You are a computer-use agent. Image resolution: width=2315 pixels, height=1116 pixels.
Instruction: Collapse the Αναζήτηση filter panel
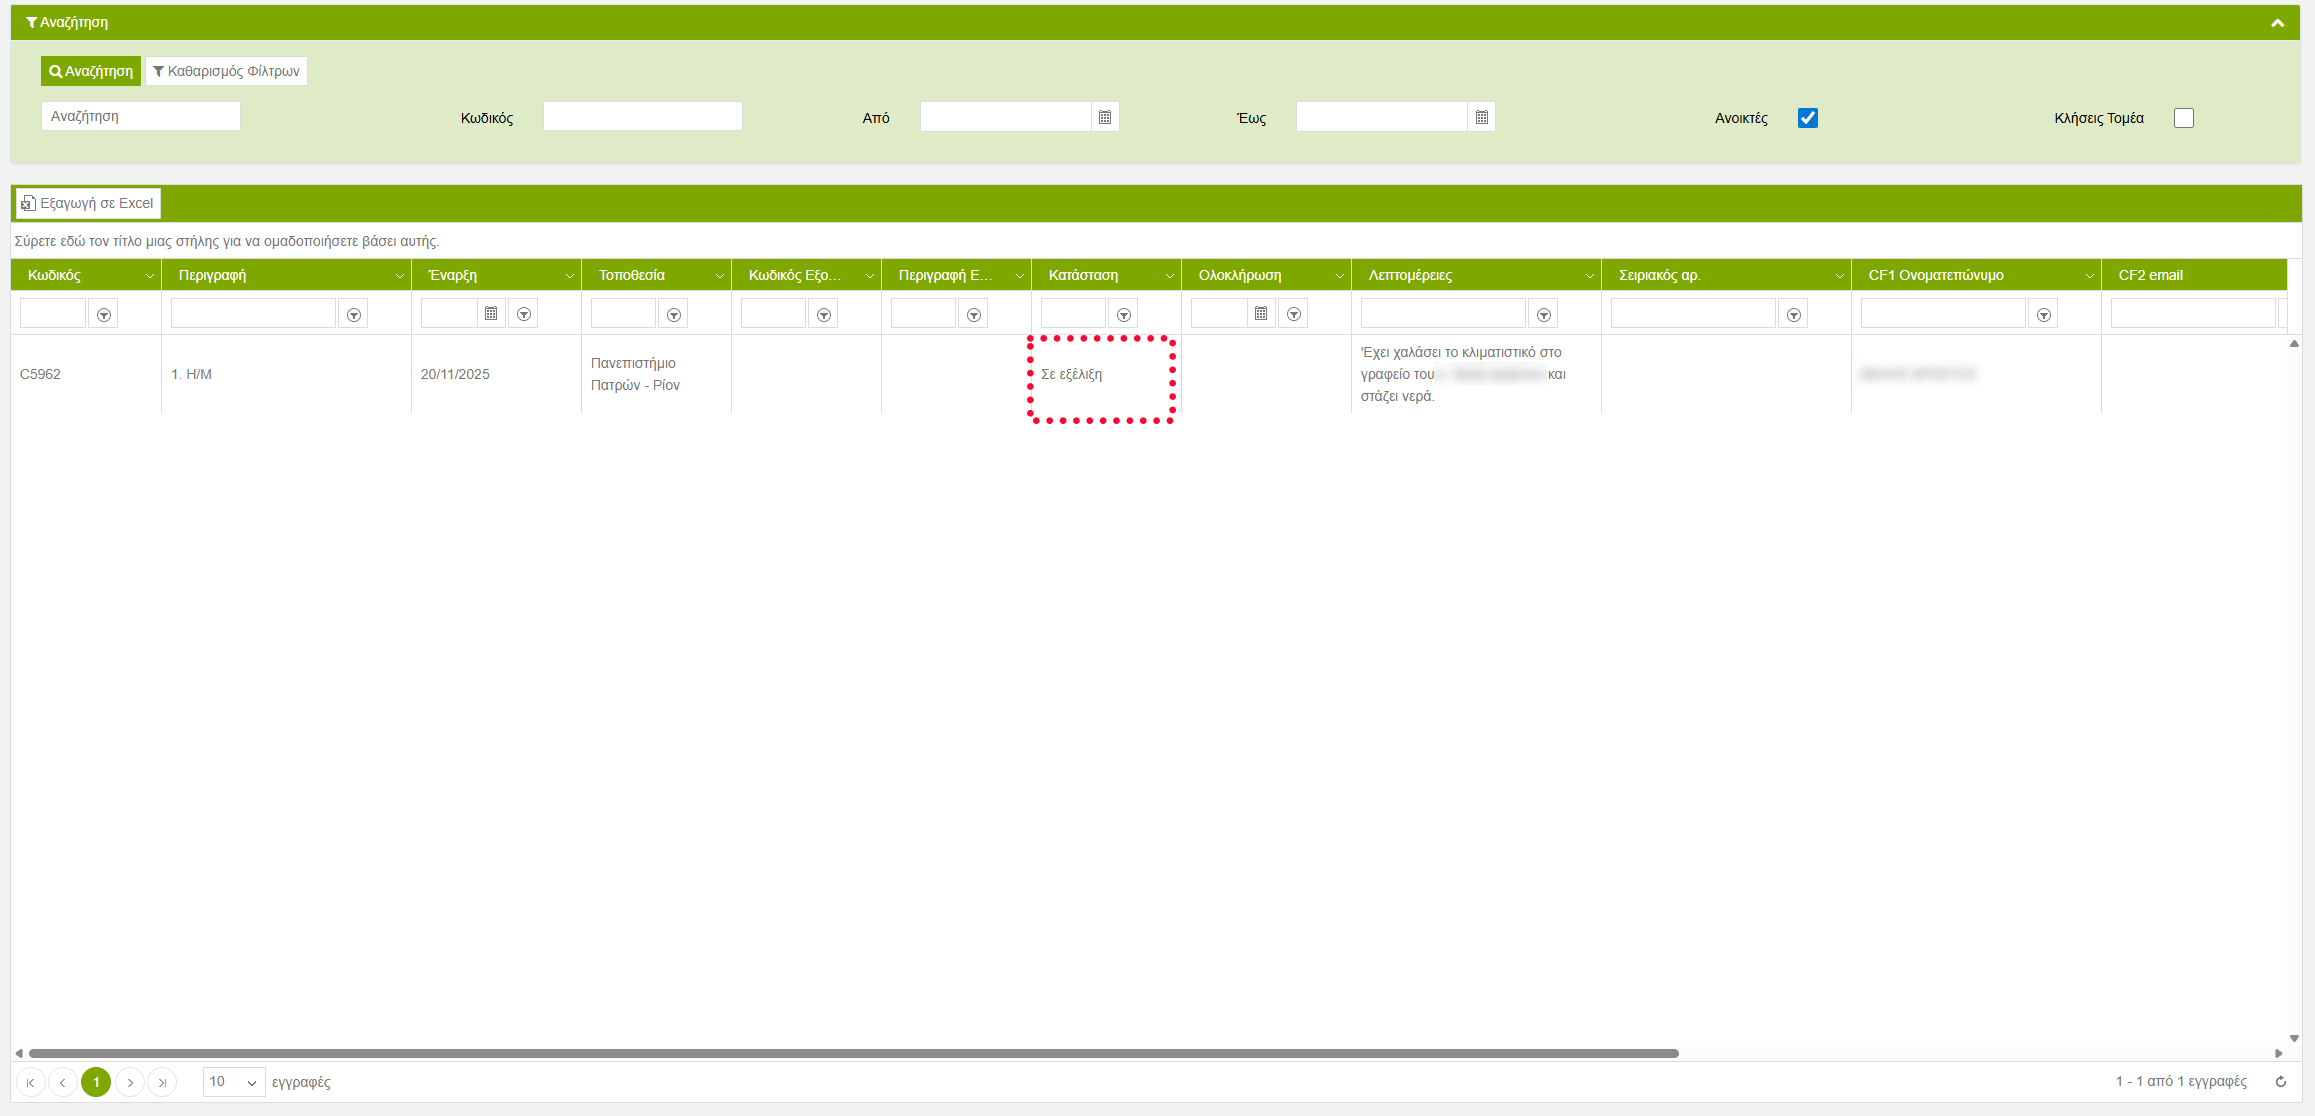point(2277,23)
